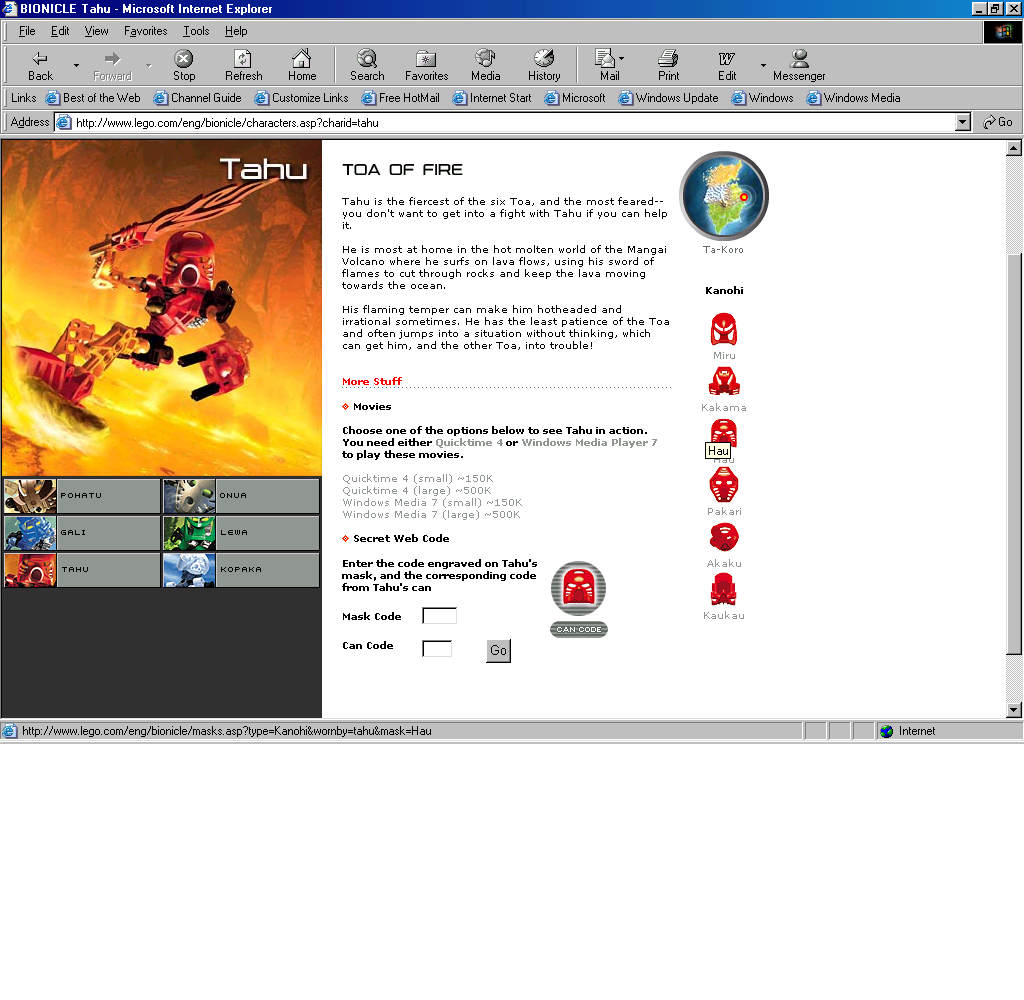The width and height of the screenshot is (1024, 1000).
Task: Open the Internet Start link
Action: pos(492,98)
